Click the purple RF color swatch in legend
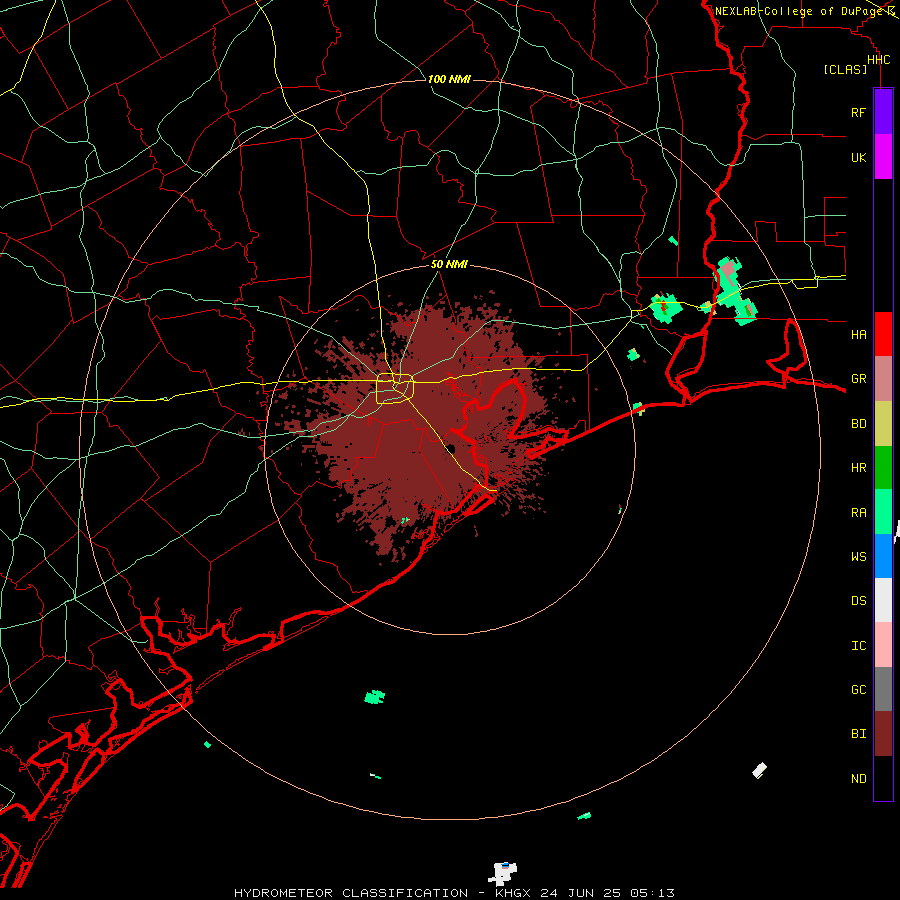This screenshot has width=900, height=900. point(883,112)
